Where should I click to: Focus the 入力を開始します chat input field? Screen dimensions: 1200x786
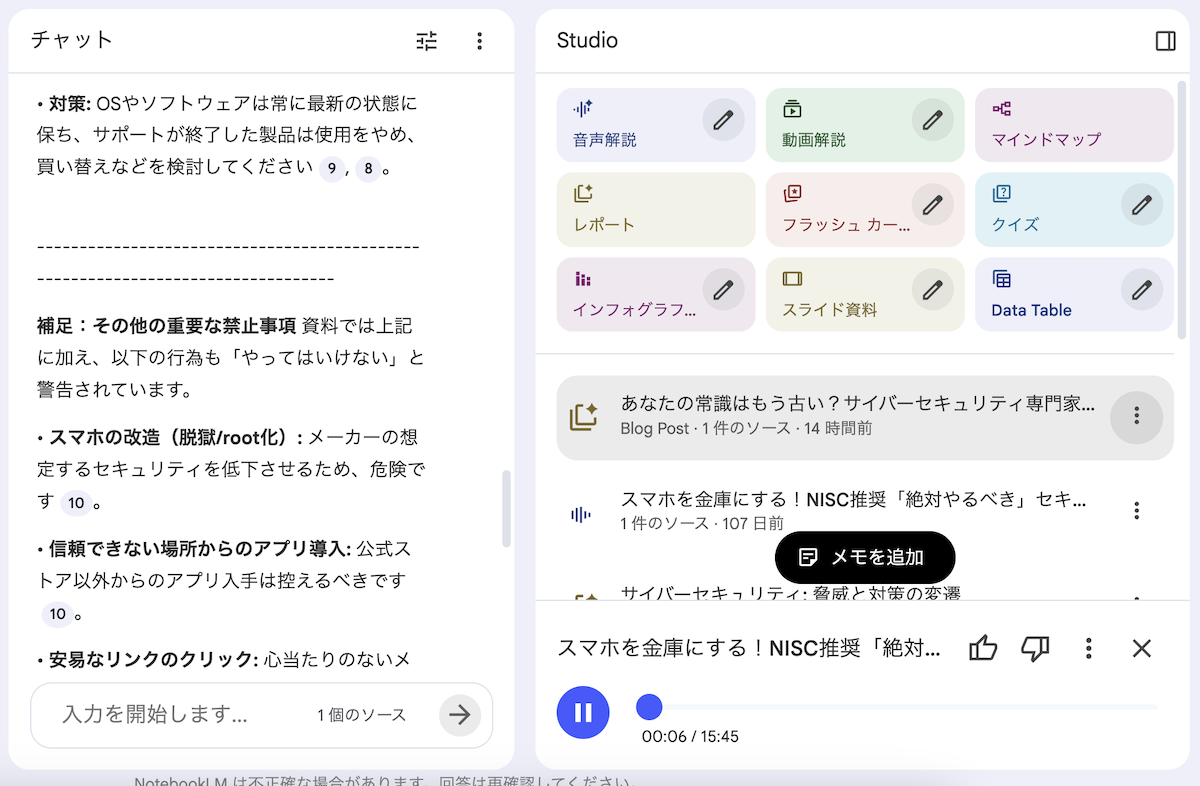(x=180, y=715)
